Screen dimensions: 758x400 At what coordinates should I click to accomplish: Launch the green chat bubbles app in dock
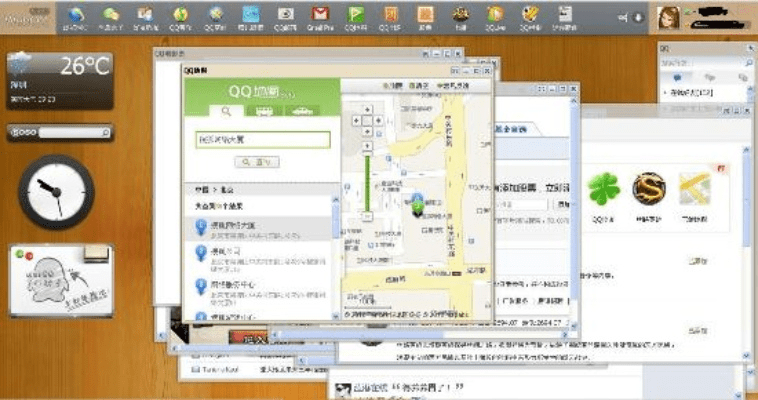tap(111, 15)
